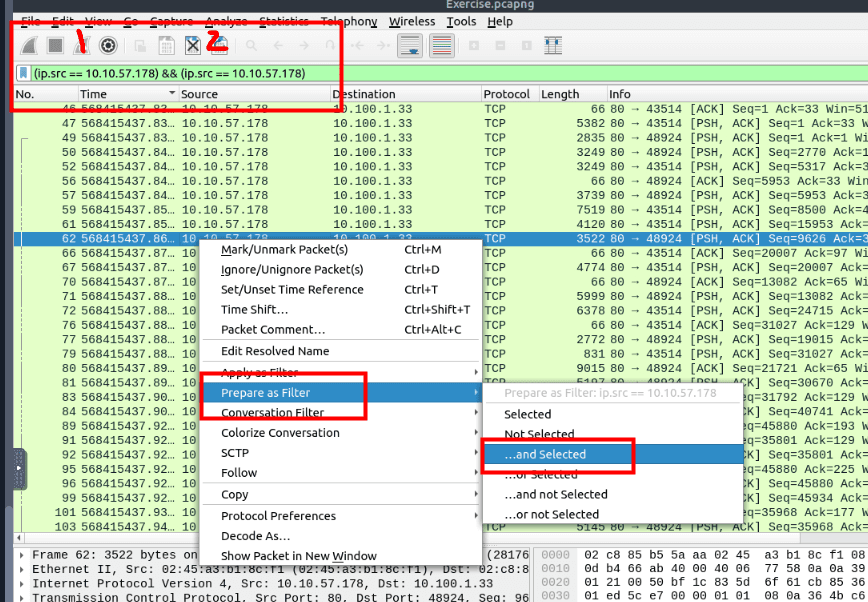Start capturing packets with shark fin icon
The image size is (868, 602).
(30, 45)
